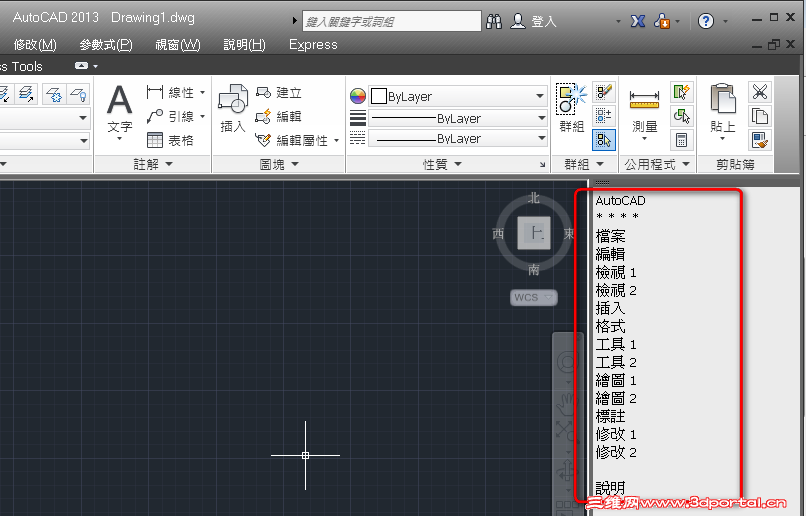The height and width of the screenshot is (516, 806).
Task: Click the match properties brush icon
Action: click(760, 140)
